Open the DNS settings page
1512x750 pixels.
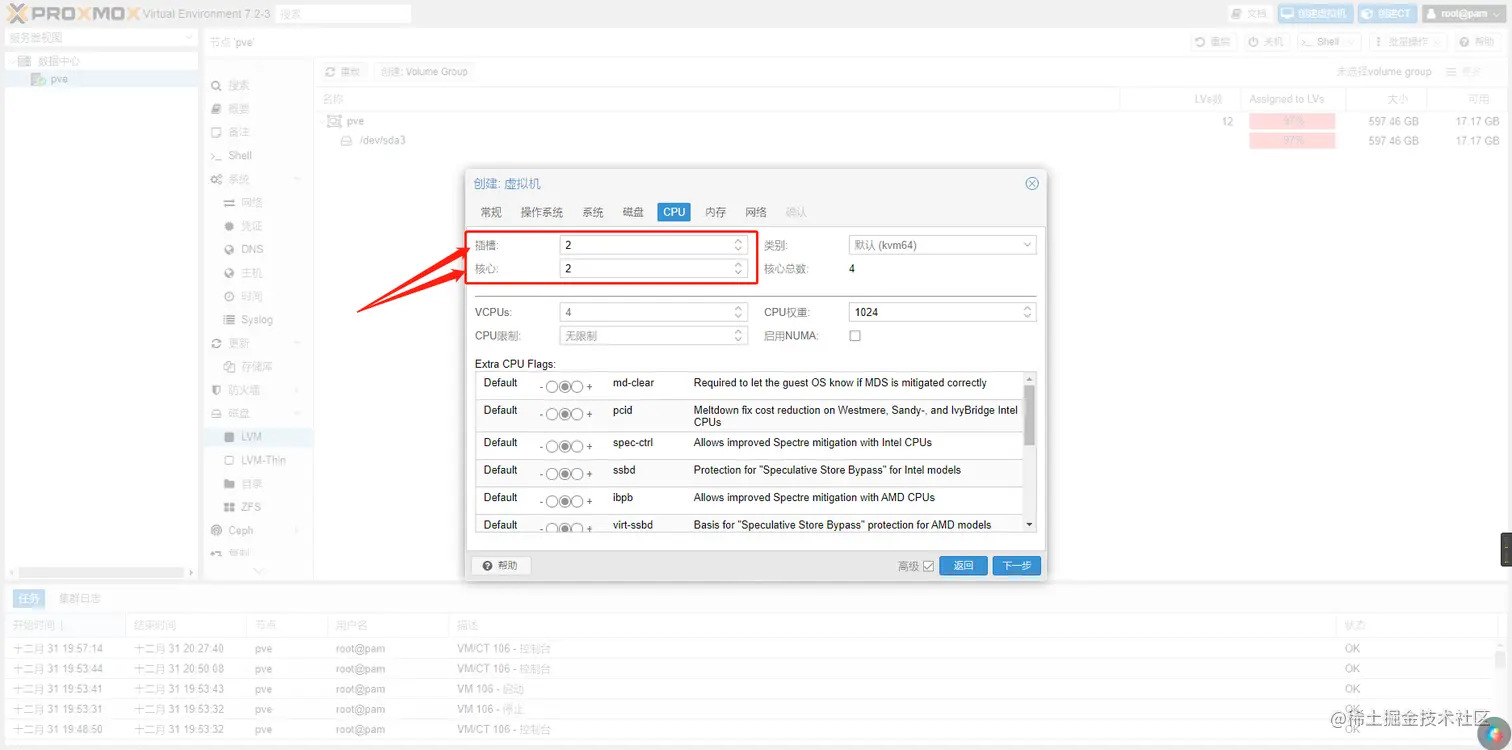coord(252,249)
